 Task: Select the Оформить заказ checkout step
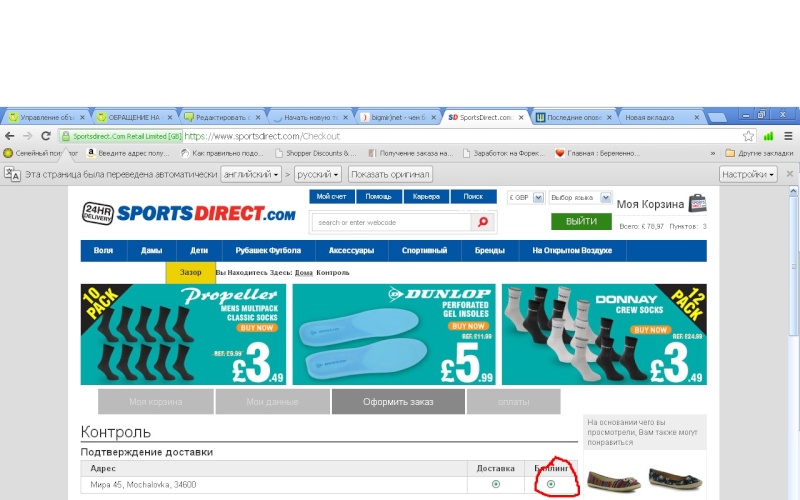coord(398,402)
